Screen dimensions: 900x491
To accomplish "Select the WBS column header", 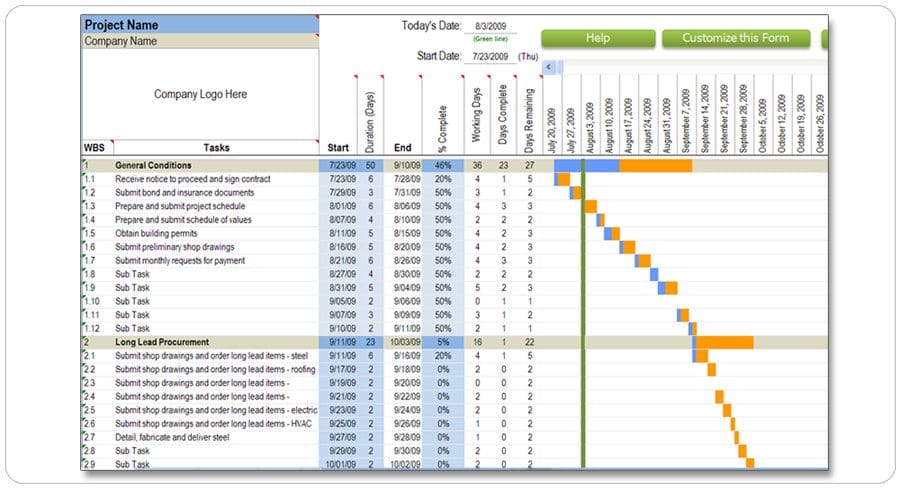I will (x=95, y=148).
